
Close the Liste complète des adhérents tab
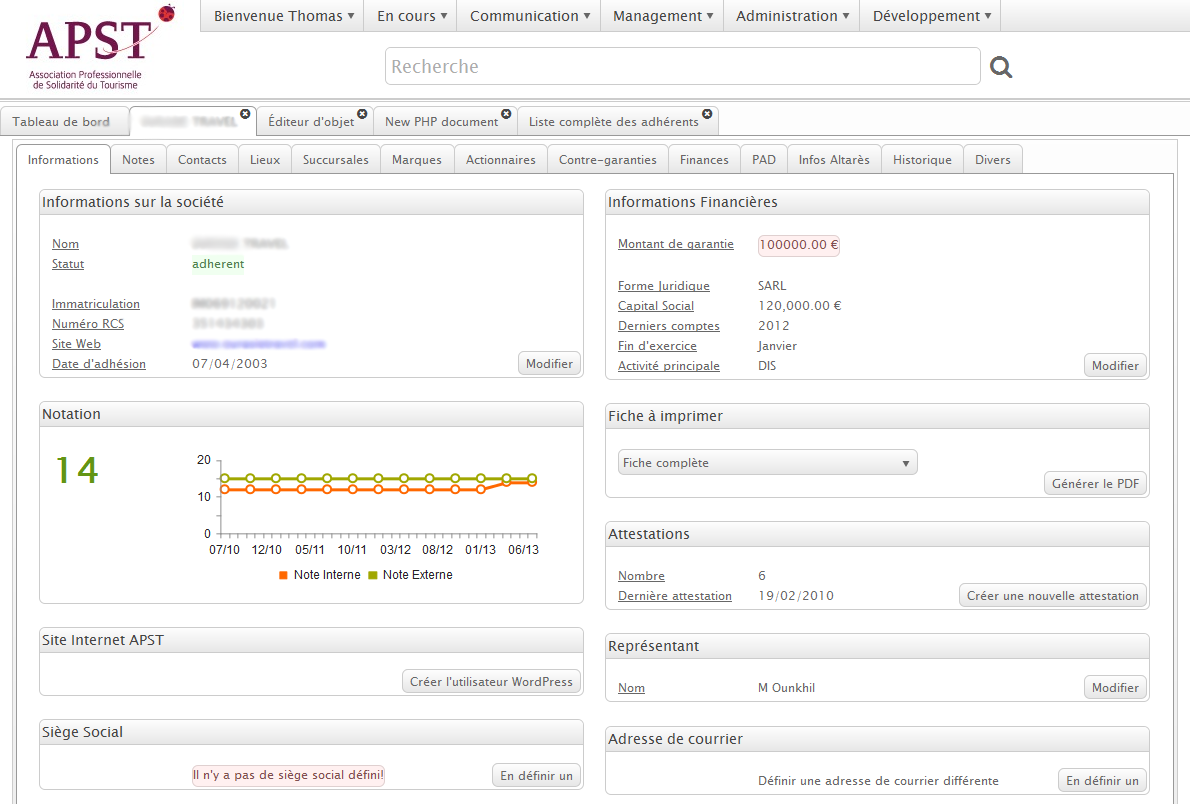point(707,114)
